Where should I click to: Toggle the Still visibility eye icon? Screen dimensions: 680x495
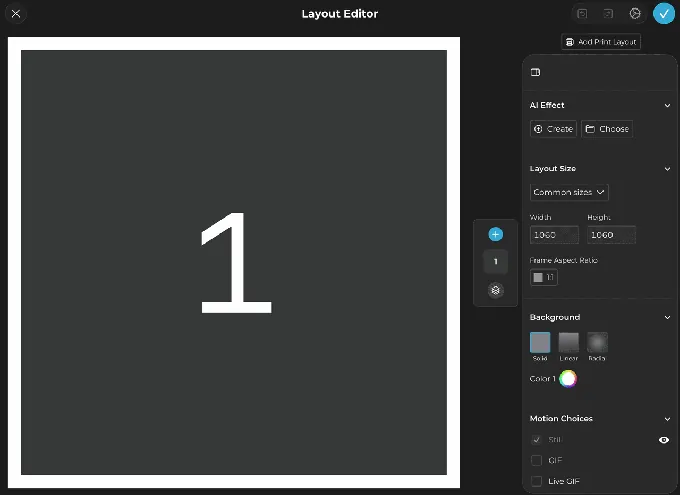664,440
